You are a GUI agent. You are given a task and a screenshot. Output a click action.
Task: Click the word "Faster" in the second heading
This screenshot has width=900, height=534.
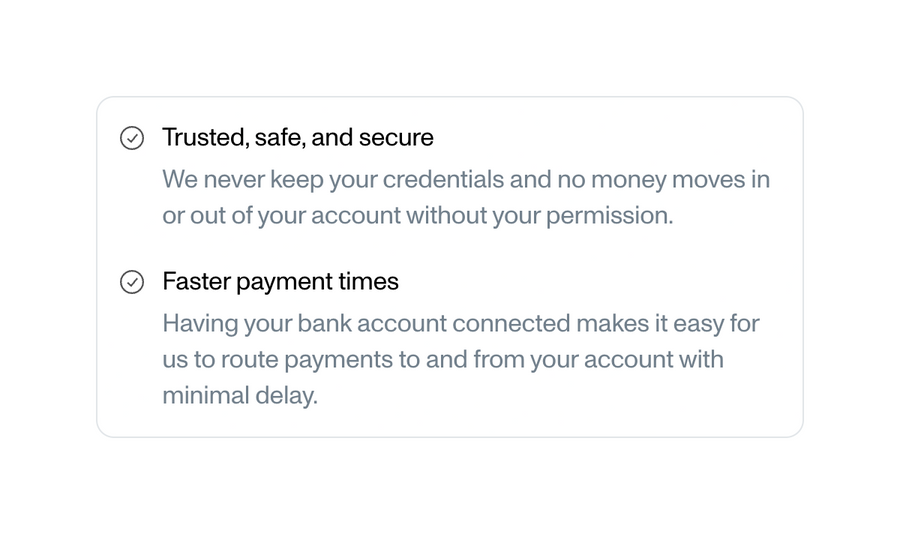coord(195,281)
